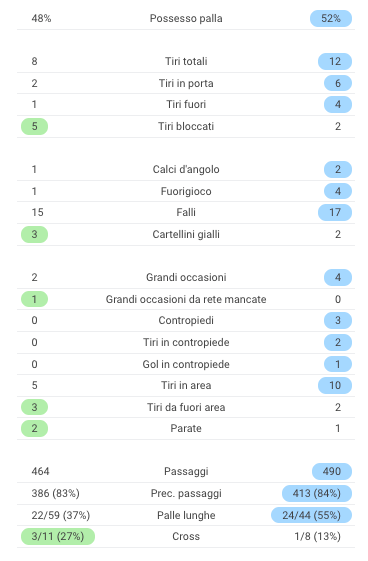Click the Cross 3/11 (27%) green badge
Screen dimensions: 368x561
coord(58,536)
